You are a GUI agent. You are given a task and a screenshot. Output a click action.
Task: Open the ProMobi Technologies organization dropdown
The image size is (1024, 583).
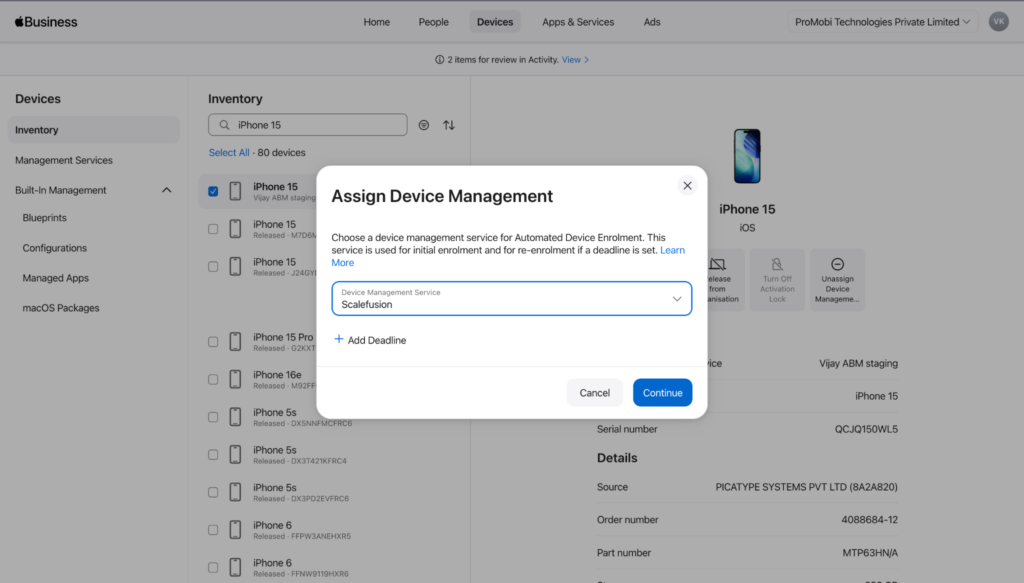pos(882,22)
